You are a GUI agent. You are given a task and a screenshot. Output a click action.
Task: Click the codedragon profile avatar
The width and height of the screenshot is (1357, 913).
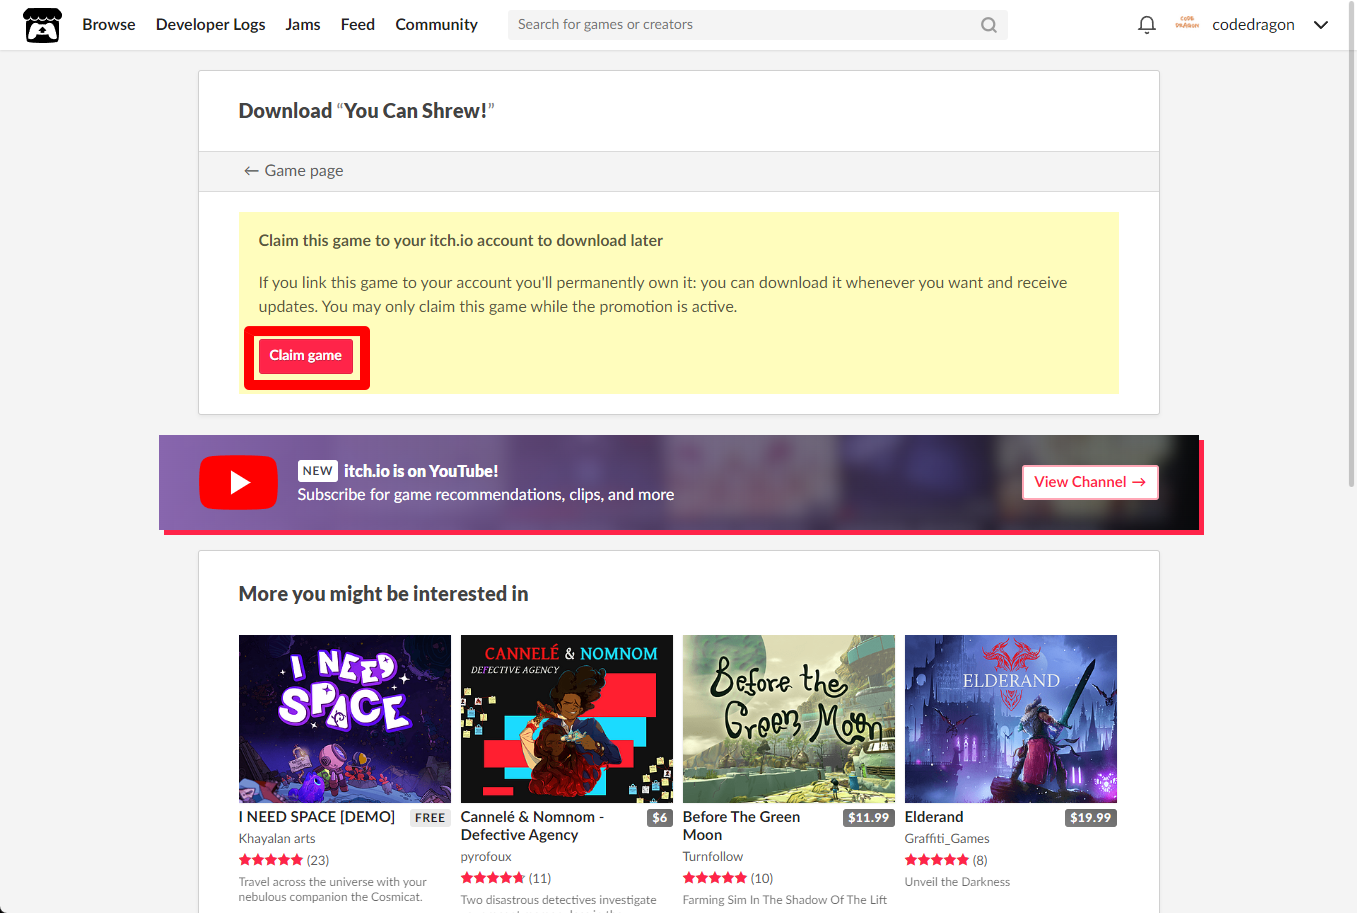point(1187,24)
